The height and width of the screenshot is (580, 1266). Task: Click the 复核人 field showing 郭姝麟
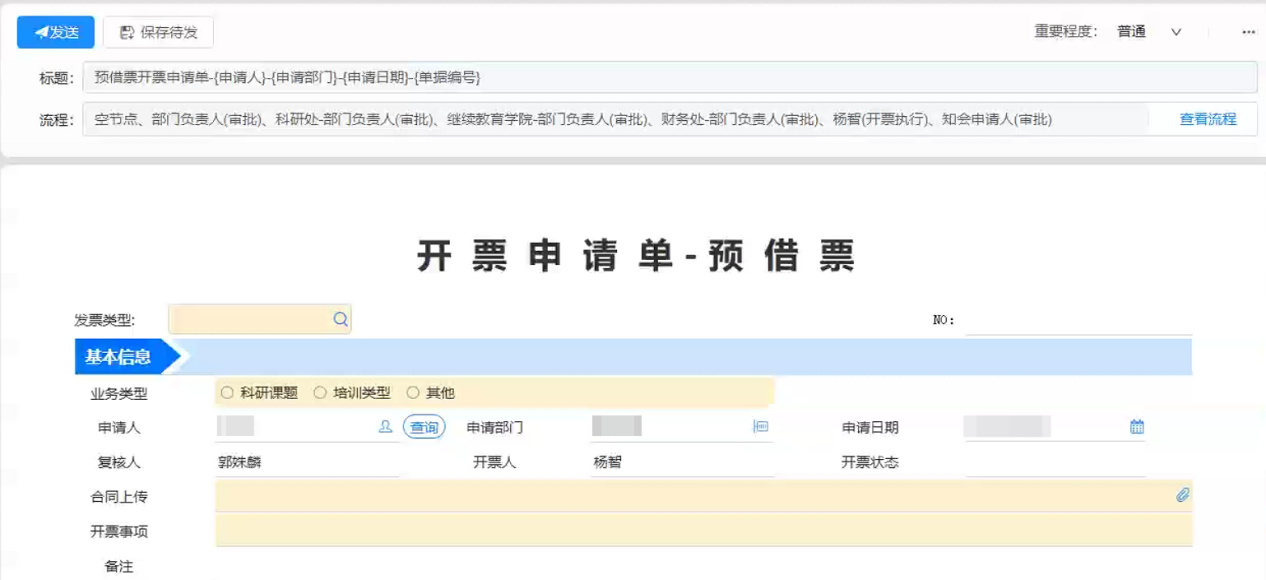click(306, 462)
